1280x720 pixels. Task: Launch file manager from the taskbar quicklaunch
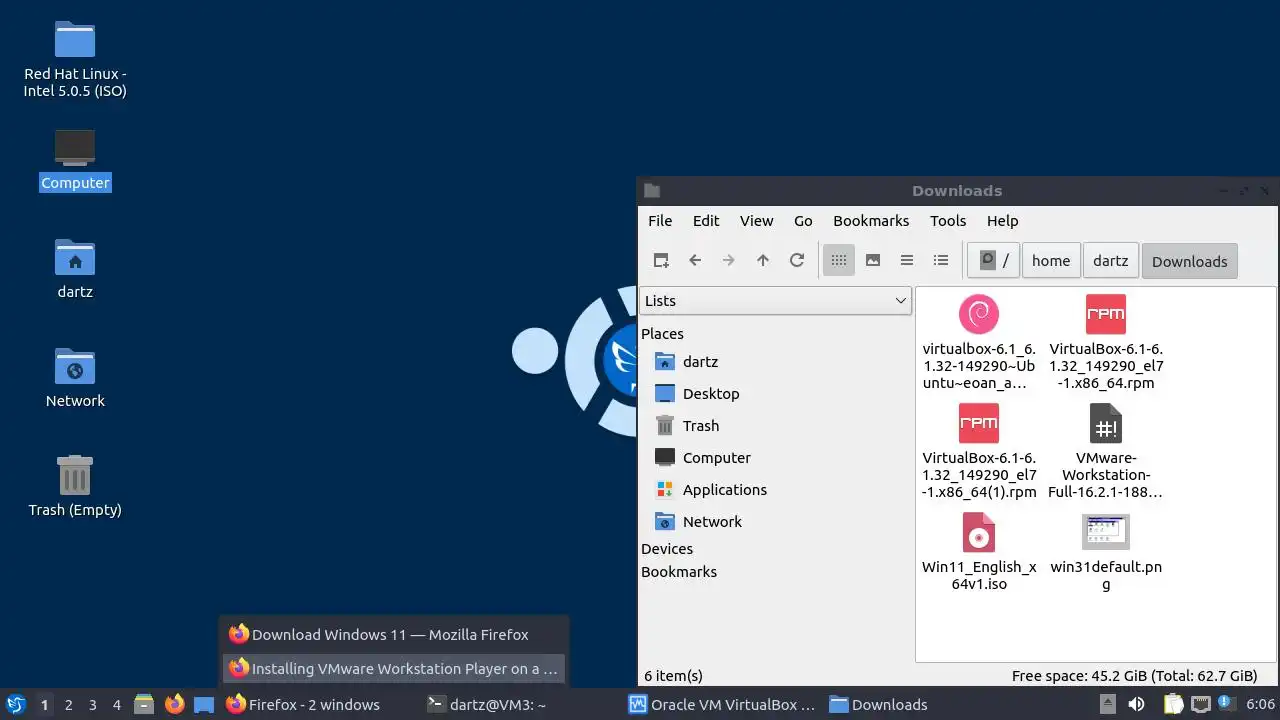pos(144,704)
